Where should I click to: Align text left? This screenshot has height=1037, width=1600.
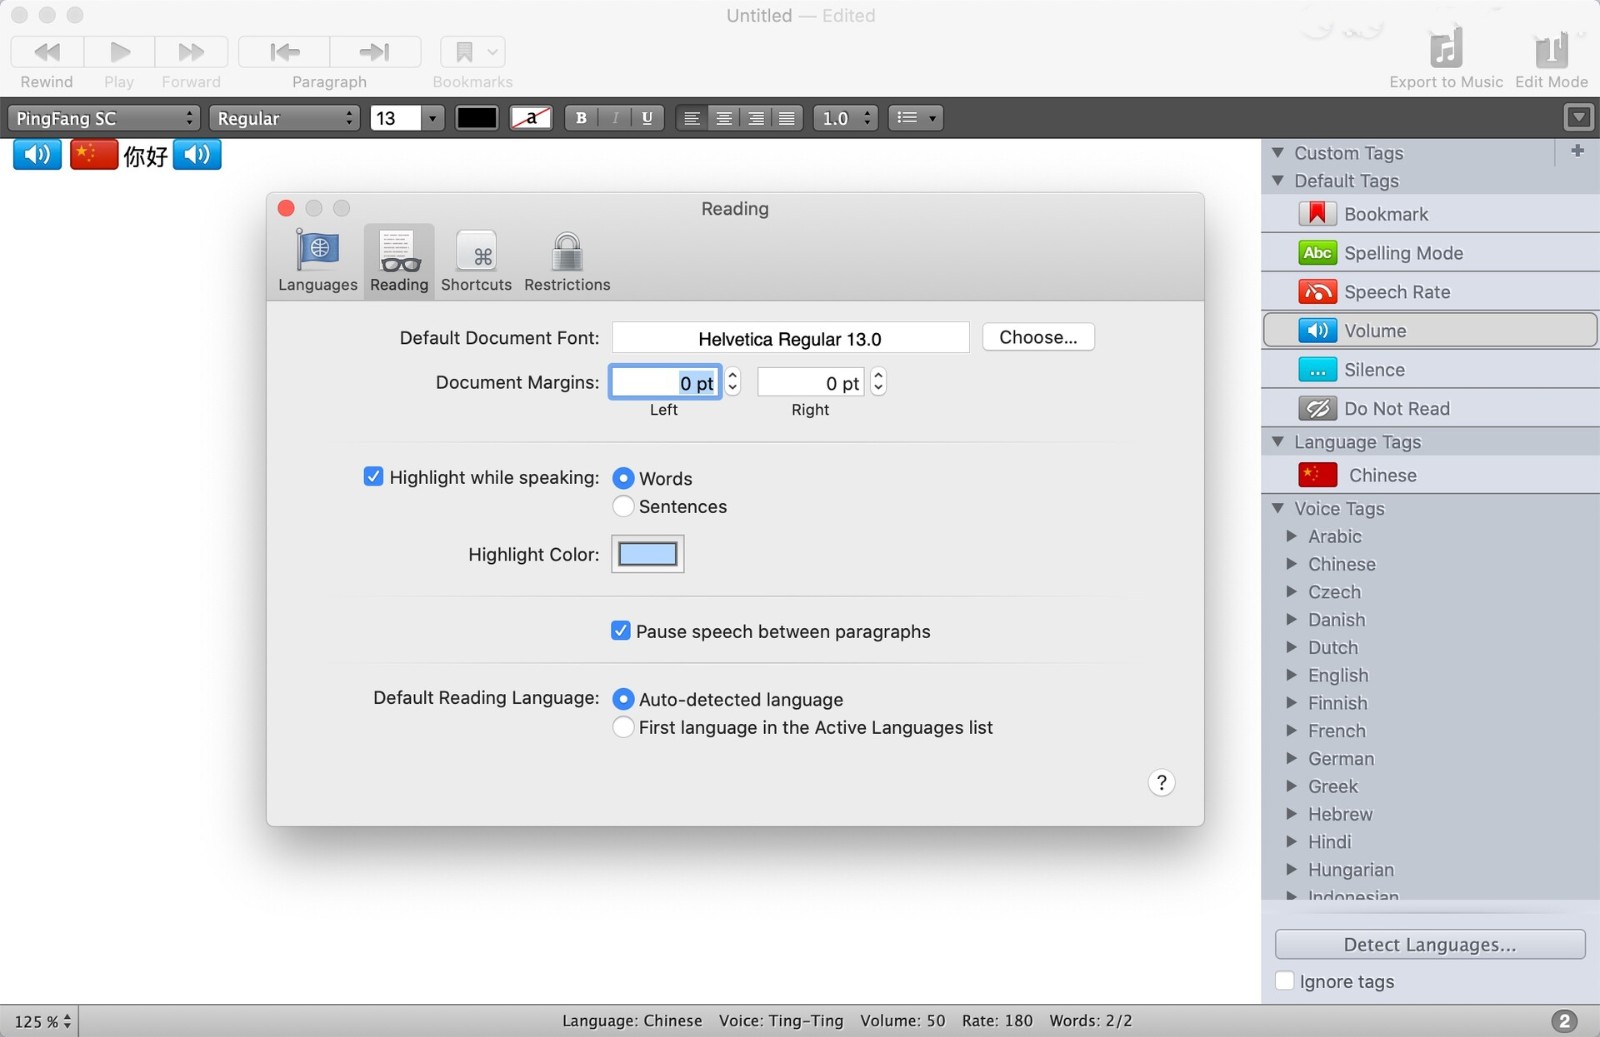[x=691, y=118]
